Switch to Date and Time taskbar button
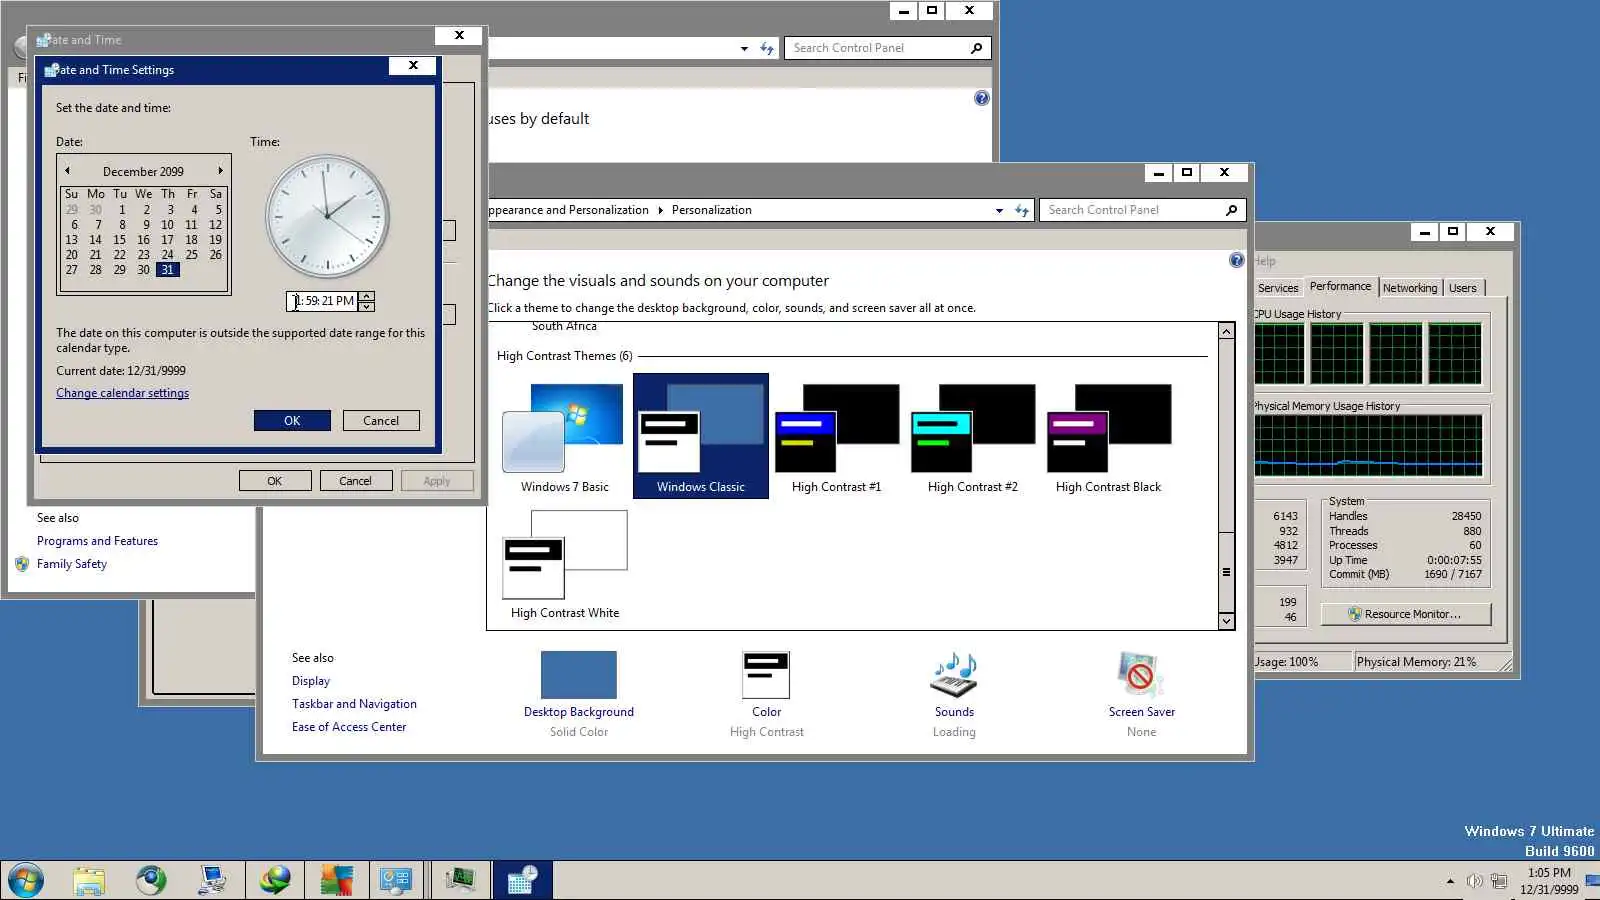 point(523,881)
